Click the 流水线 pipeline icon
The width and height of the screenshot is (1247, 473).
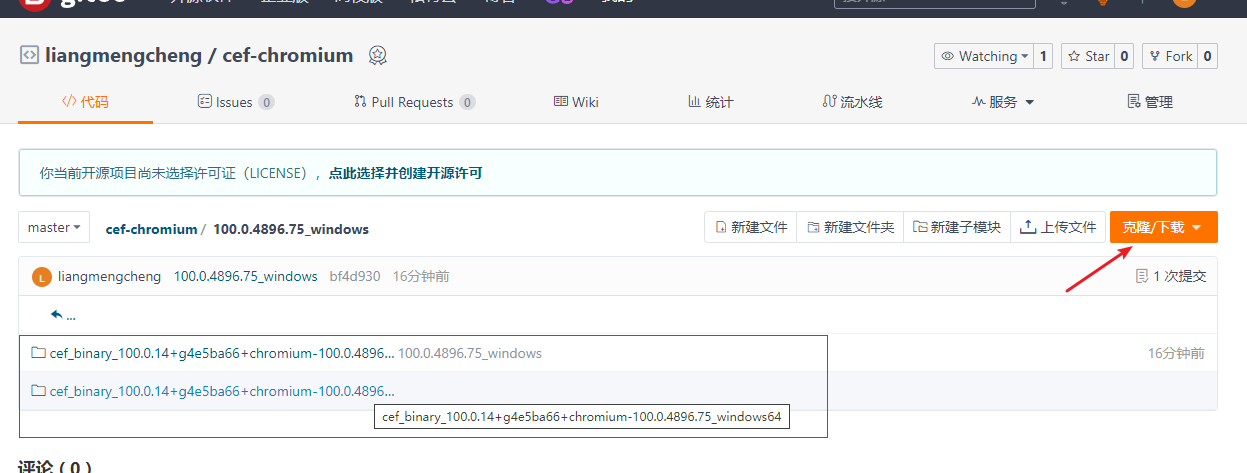[x=829, y=102]
